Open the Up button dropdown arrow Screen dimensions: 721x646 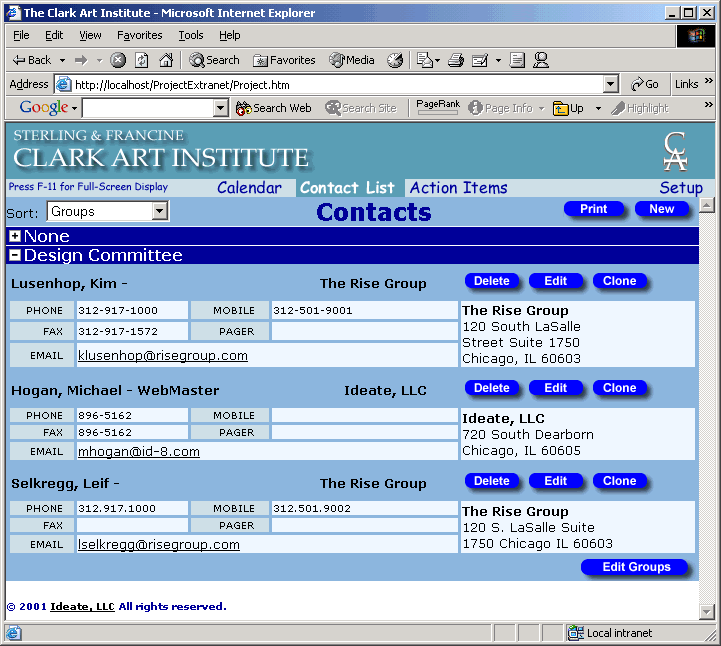pyautogui.click(x=598, y=109)
